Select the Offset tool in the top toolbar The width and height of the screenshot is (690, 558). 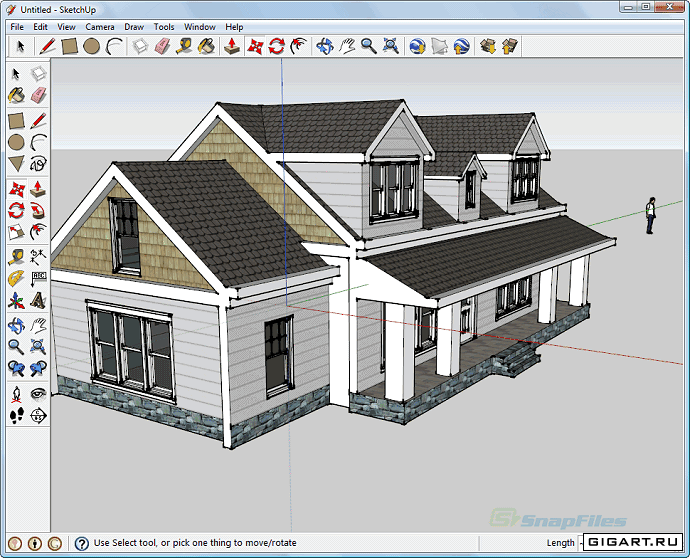click(298, 46)
